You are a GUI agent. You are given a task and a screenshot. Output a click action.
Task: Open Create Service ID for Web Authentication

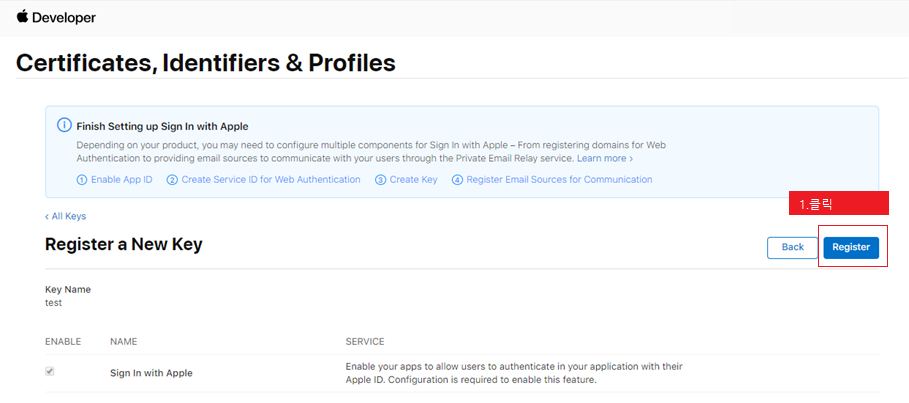point(264,180)
